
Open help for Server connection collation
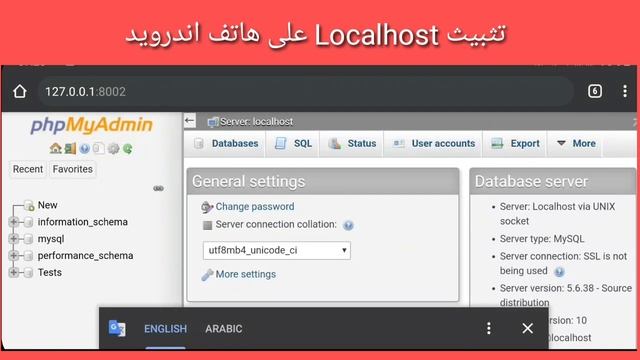[x=348, y=225]
